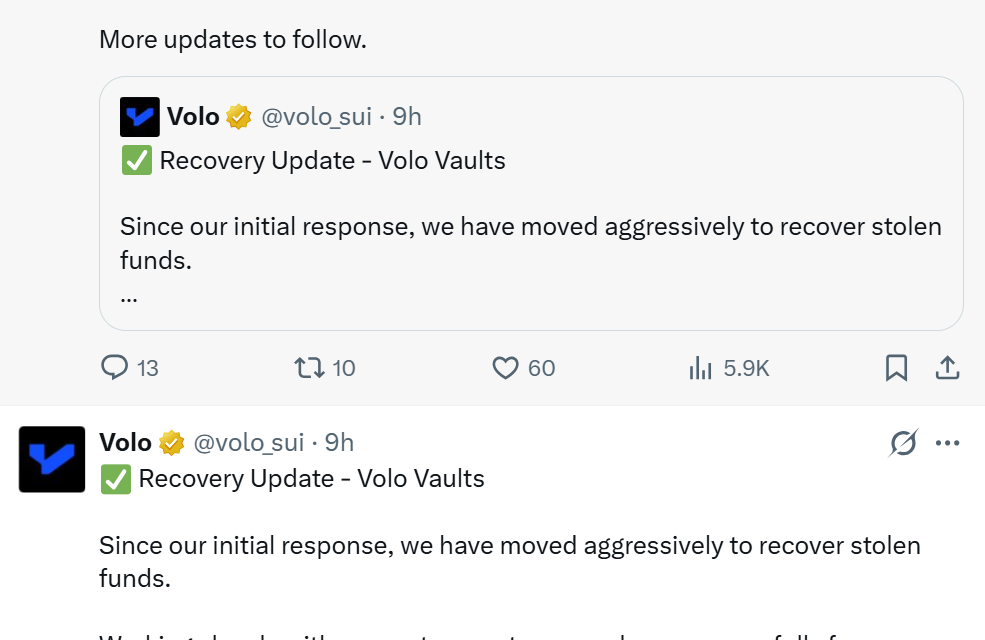Viewport: 985px width, 640px height.
Task: Click the reply icon showing 13 comments
Action: point(115,368)
